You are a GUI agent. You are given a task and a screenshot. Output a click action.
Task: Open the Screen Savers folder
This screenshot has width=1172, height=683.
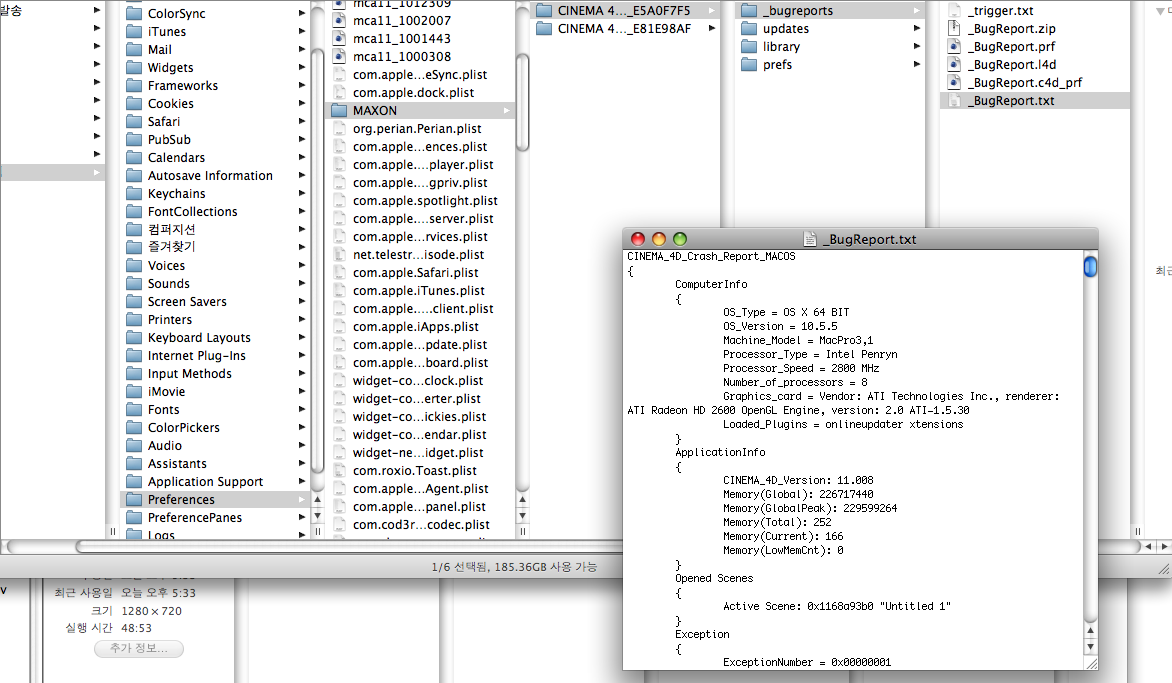(187, 301)
